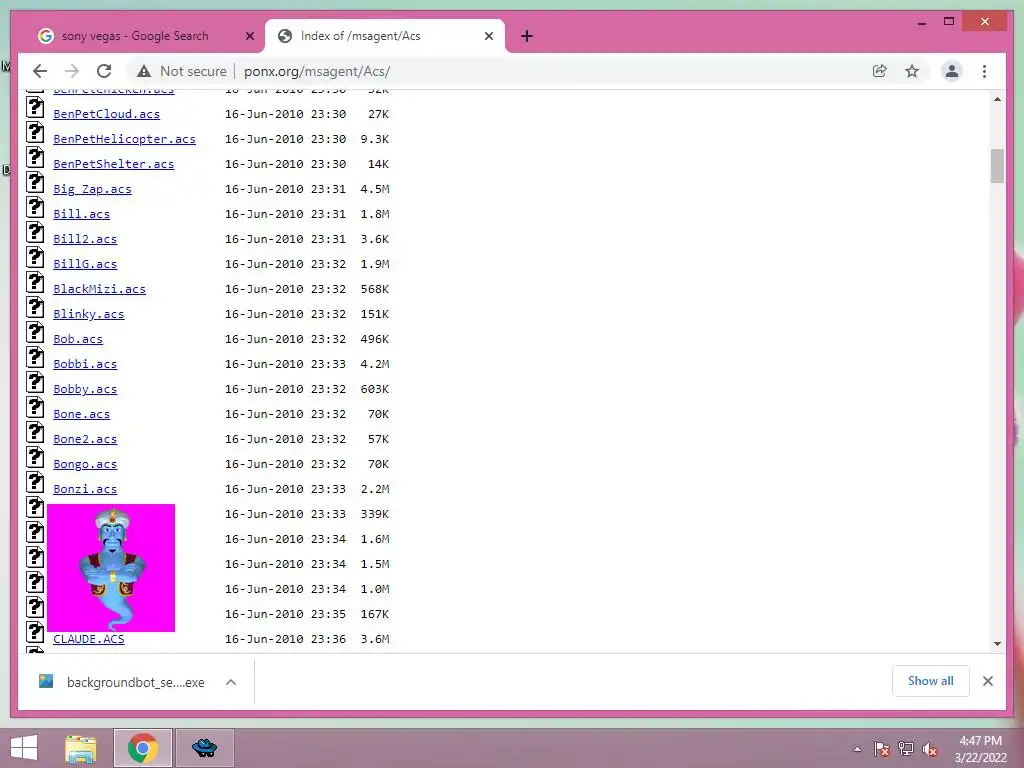Screen dimensions: 1024x768
Task: Click file icon beside Blinky.acs
Action: 35,307
